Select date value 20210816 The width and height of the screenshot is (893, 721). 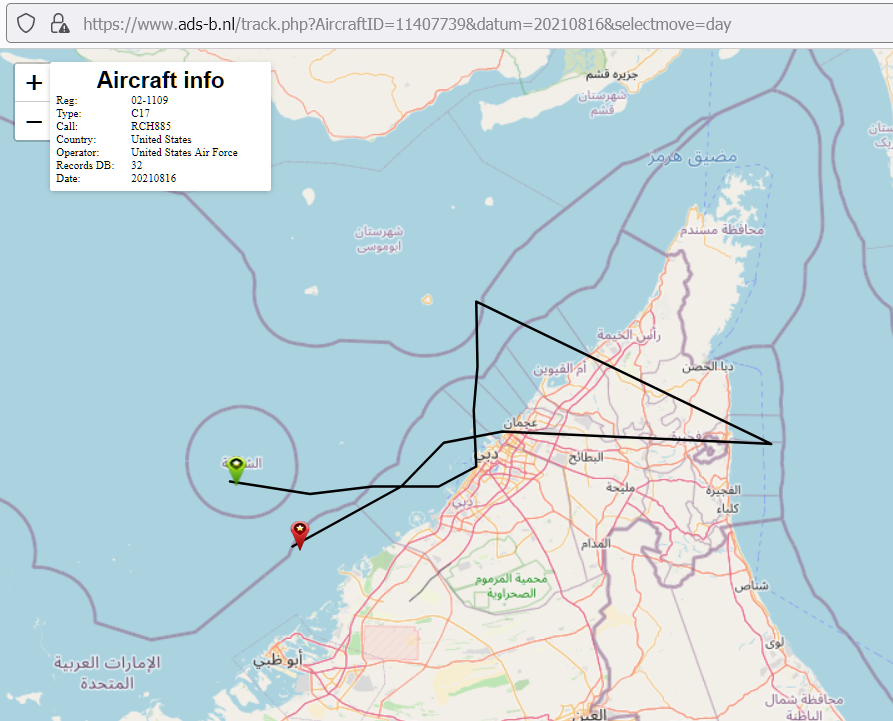click(x=154, y=179)
